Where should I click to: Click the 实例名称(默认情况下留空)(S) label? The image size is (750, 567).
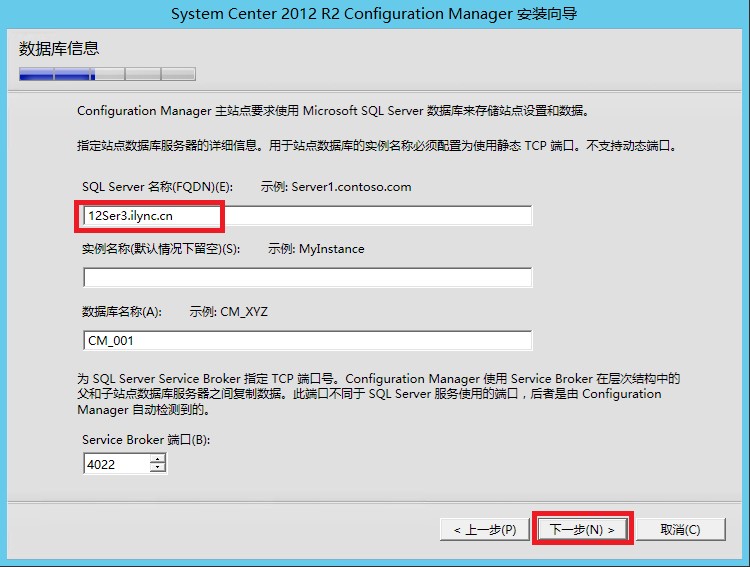pyautogui.click(x=161, y=249)
